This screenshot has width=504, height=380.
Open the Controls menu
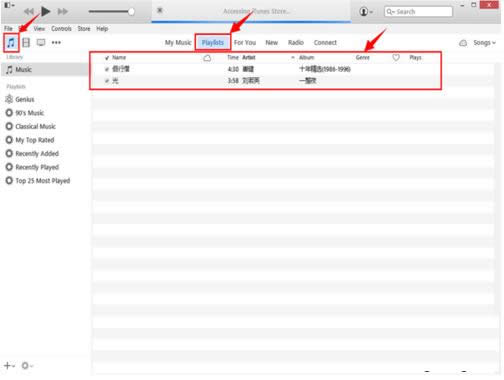pyautogui.click(x=61, y=29)
